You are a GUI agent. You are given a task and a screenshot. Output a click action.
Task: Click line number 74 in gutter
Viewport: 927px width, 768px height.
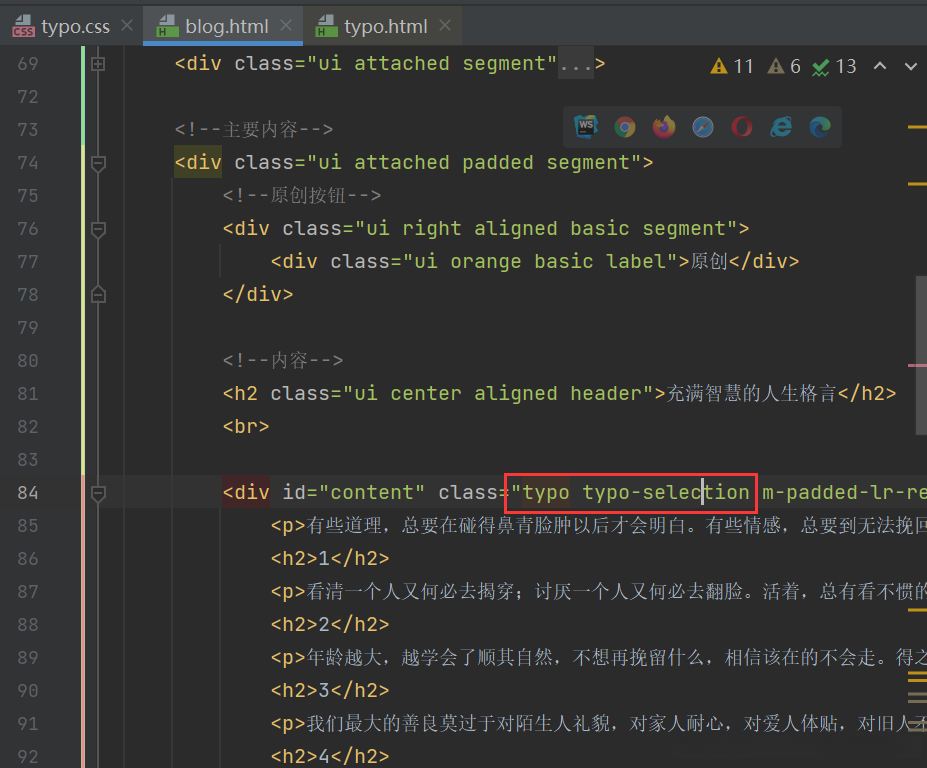point(28,163)
